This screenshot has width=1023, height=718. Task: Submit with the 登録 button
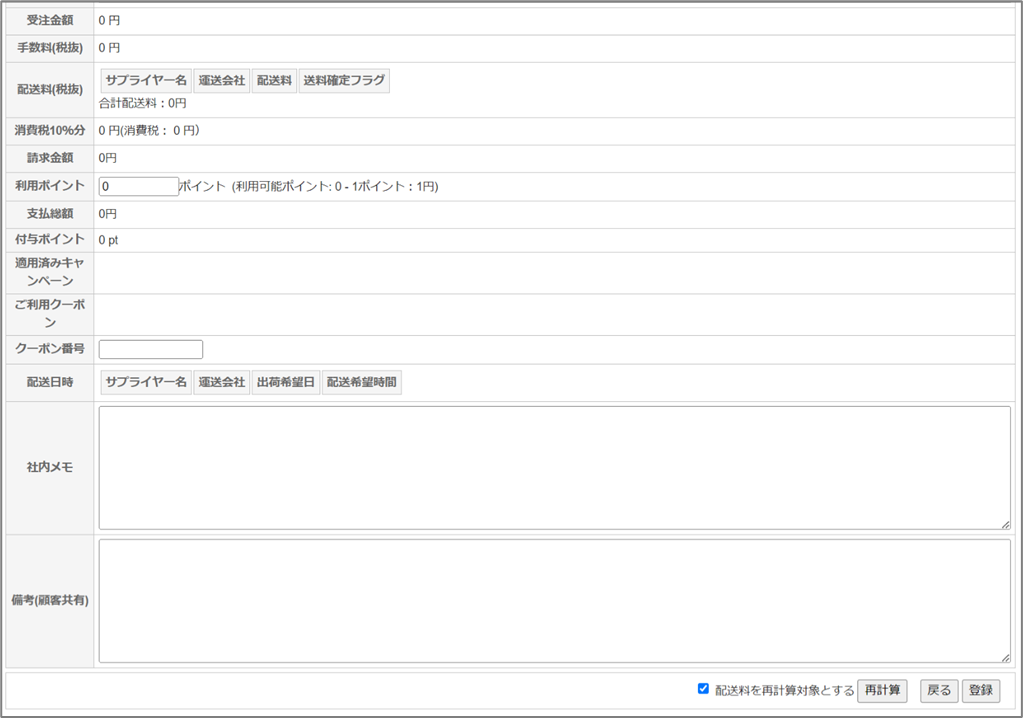980,690
